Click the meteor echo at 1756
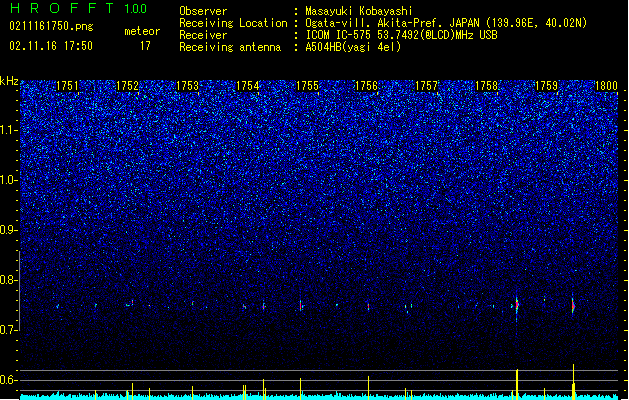This screenshot has height=400, width=629. click(368, 307)
